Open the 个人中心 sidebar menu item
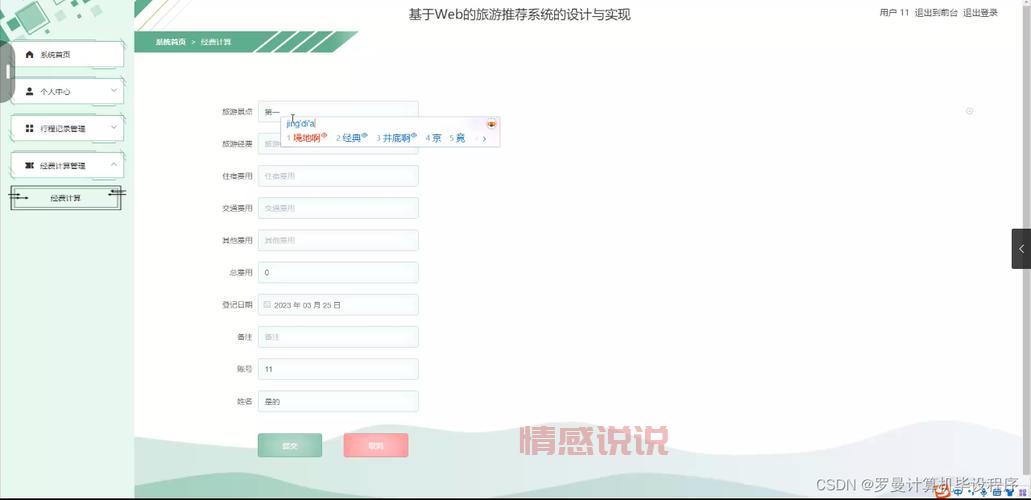Viewport: 1031px width, 500px height. point(67,91)
